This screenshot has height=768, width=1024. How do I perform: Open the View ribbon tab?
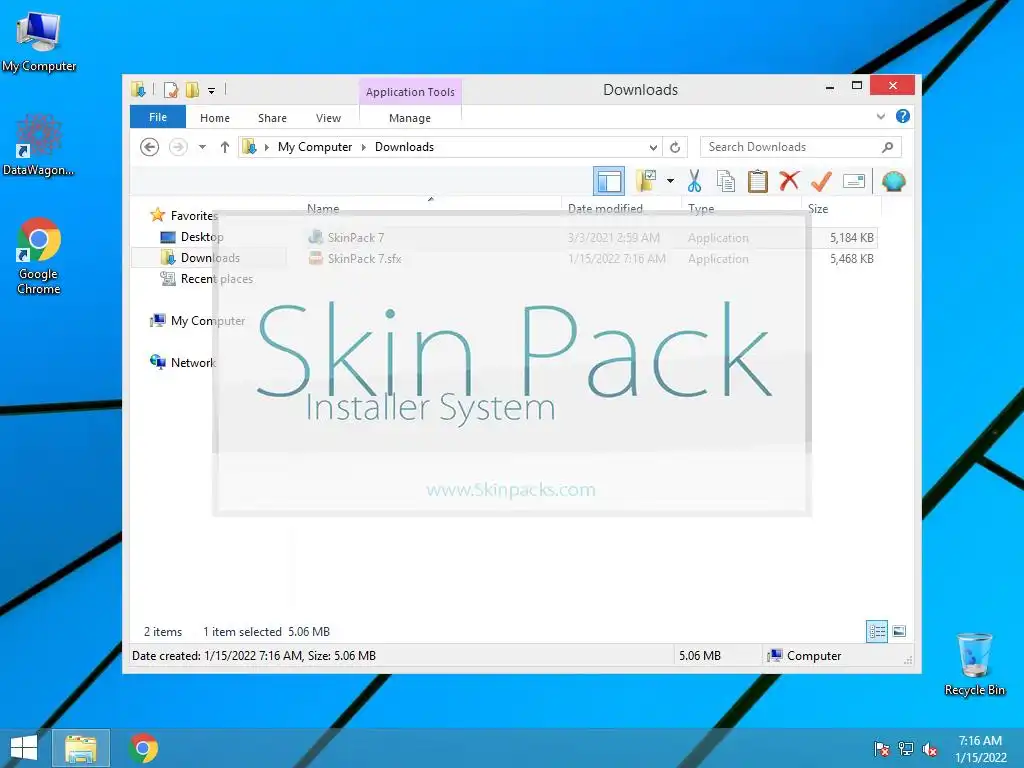click(328, 118)
